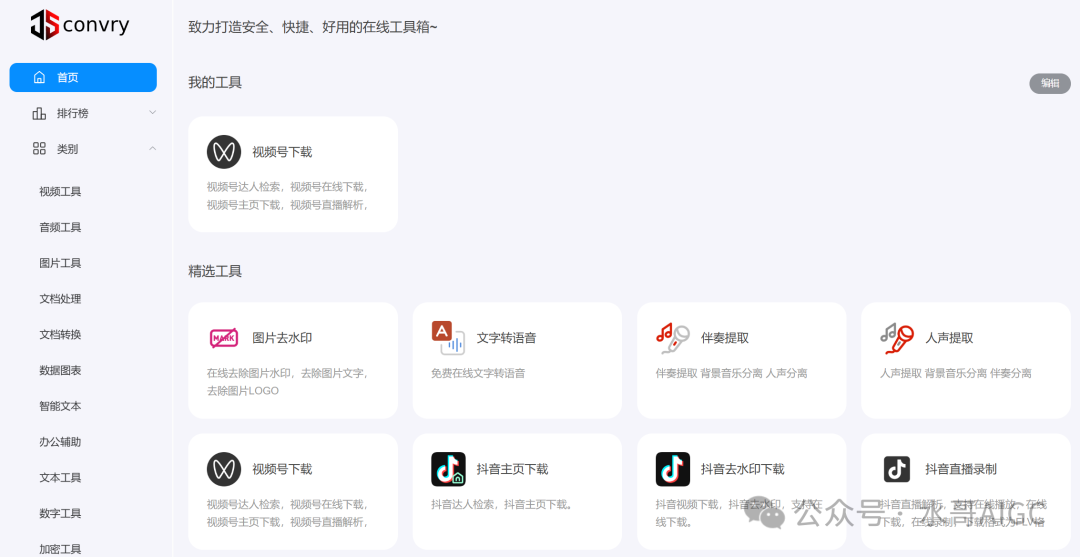Click the 精选工具 section heading
Viewport: 1080px width, 557px height.
click(216, 271)
